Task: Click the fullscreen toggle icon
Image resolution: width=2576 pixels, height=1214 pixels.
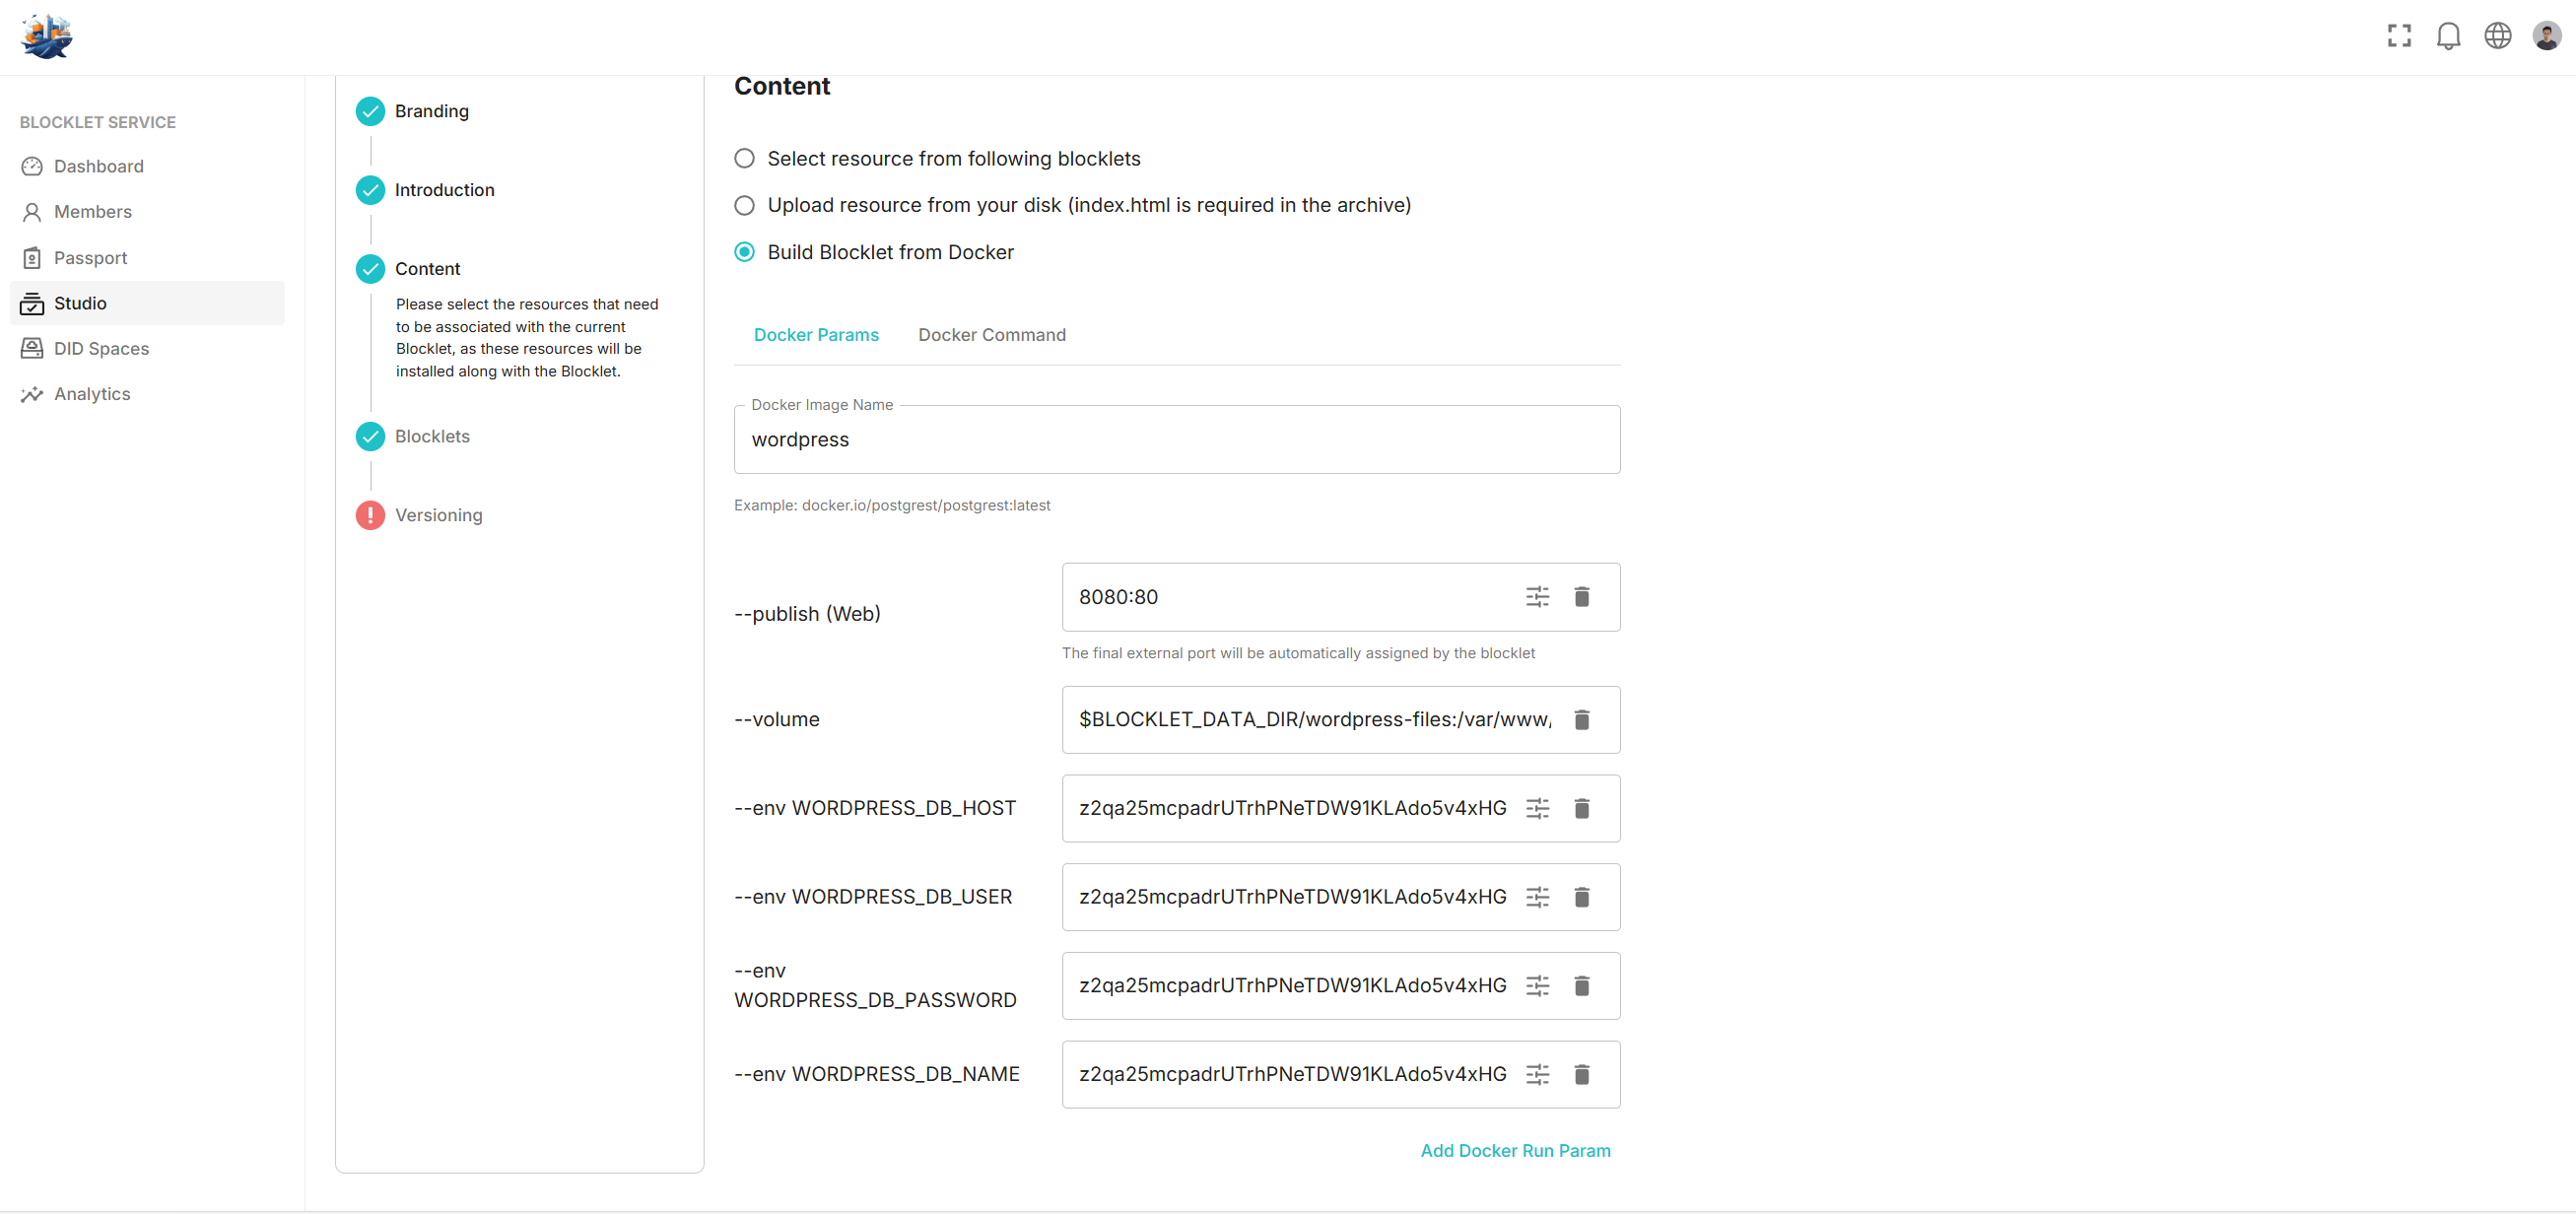Action: pos(2399,36)
